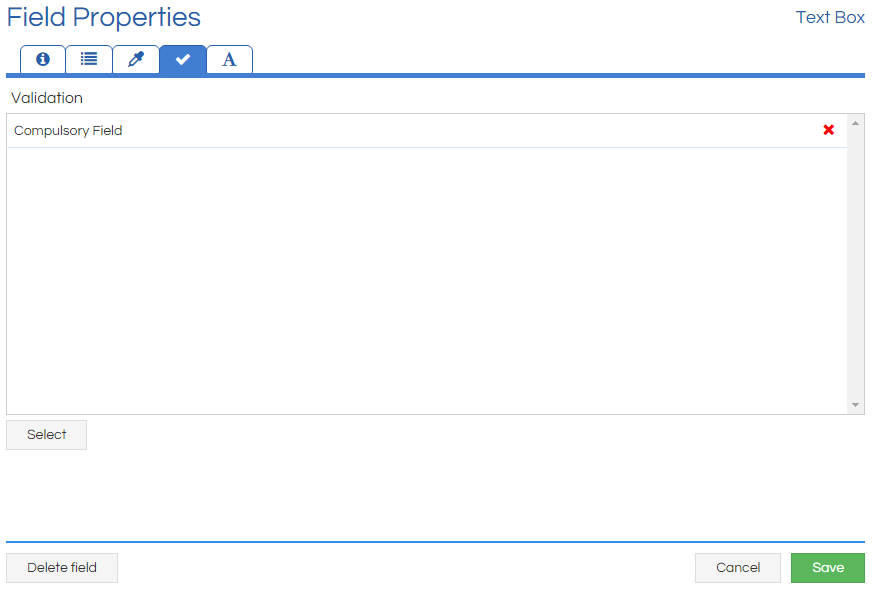
Task: Open the info tab icon
Action: pyautogui.click(x=43, y=59)
